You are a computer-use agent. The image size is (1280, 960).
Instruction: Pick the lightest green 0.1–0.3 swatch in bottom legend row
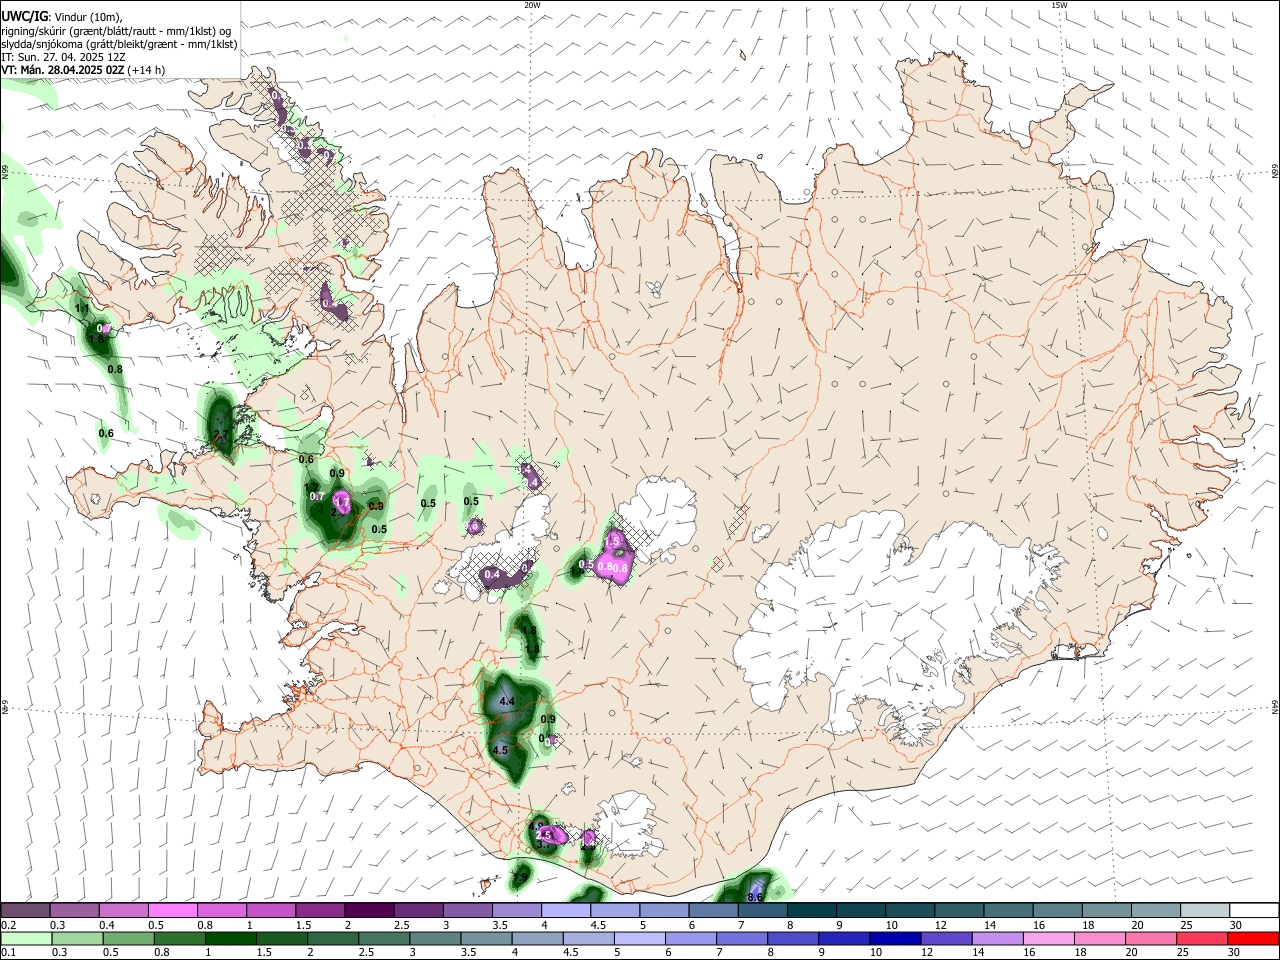point(26,938)
